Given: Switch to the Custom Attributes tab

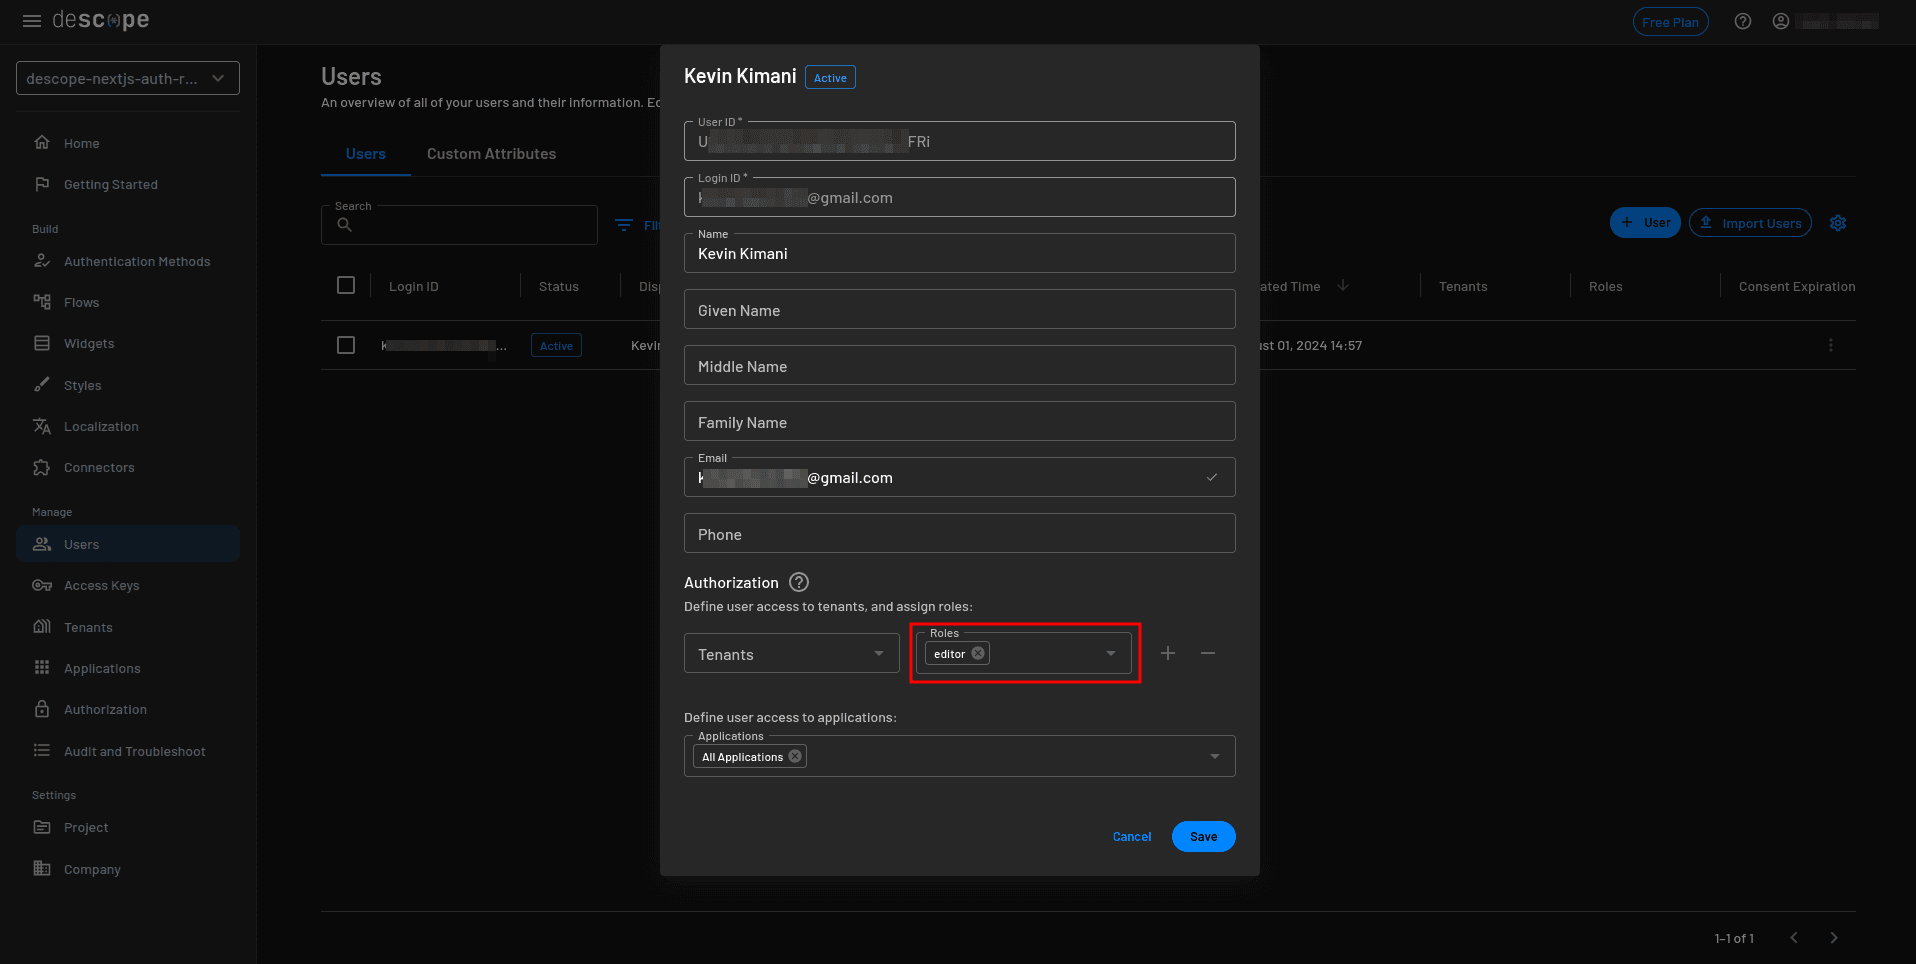Looking at the screenshot, I should coord(491,153).
